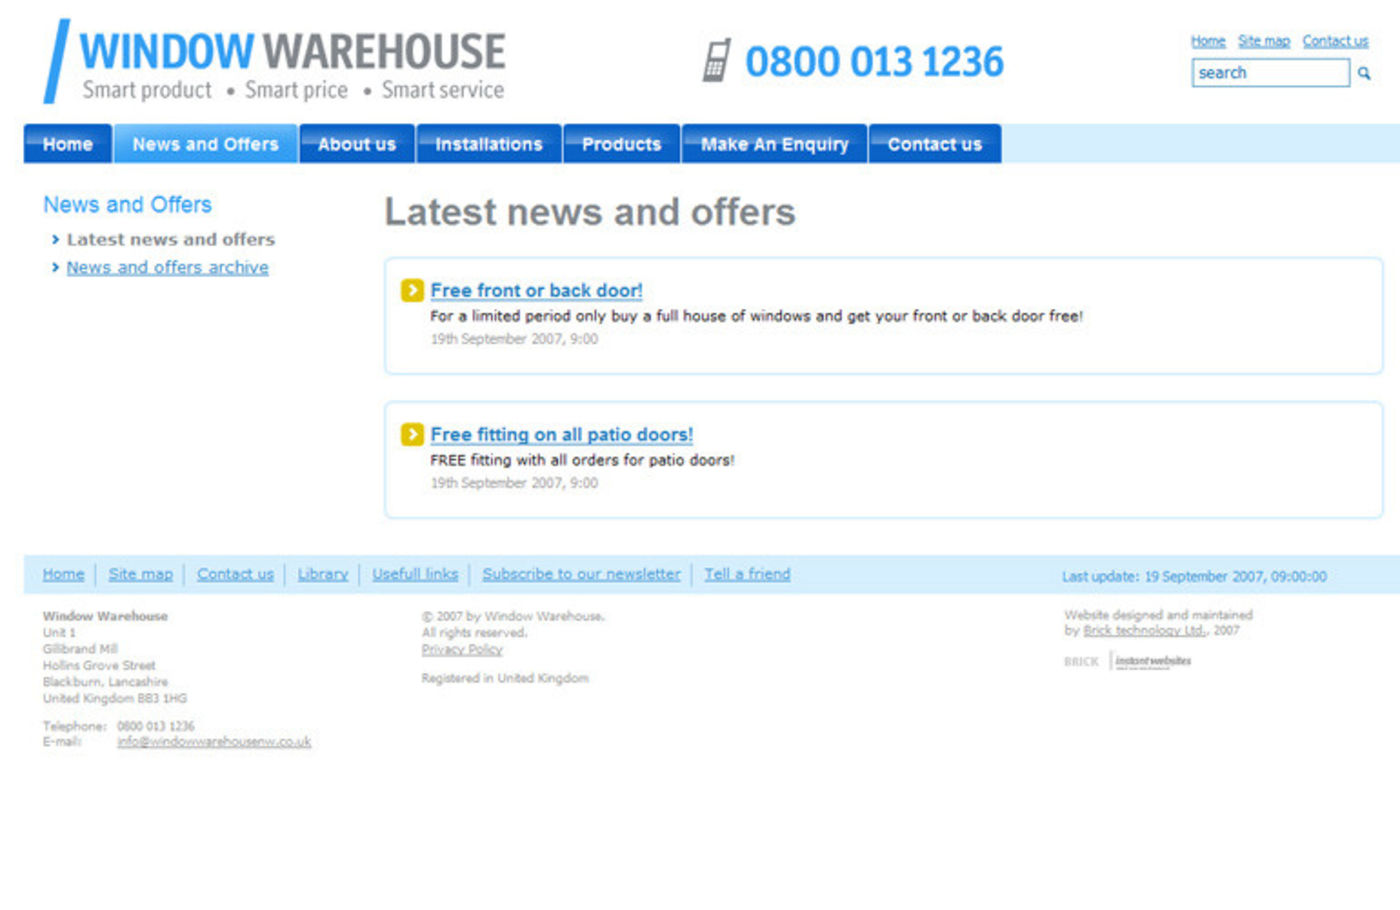
Task: Click the yellow arrow beside Free front door
Action: [412, 290]
